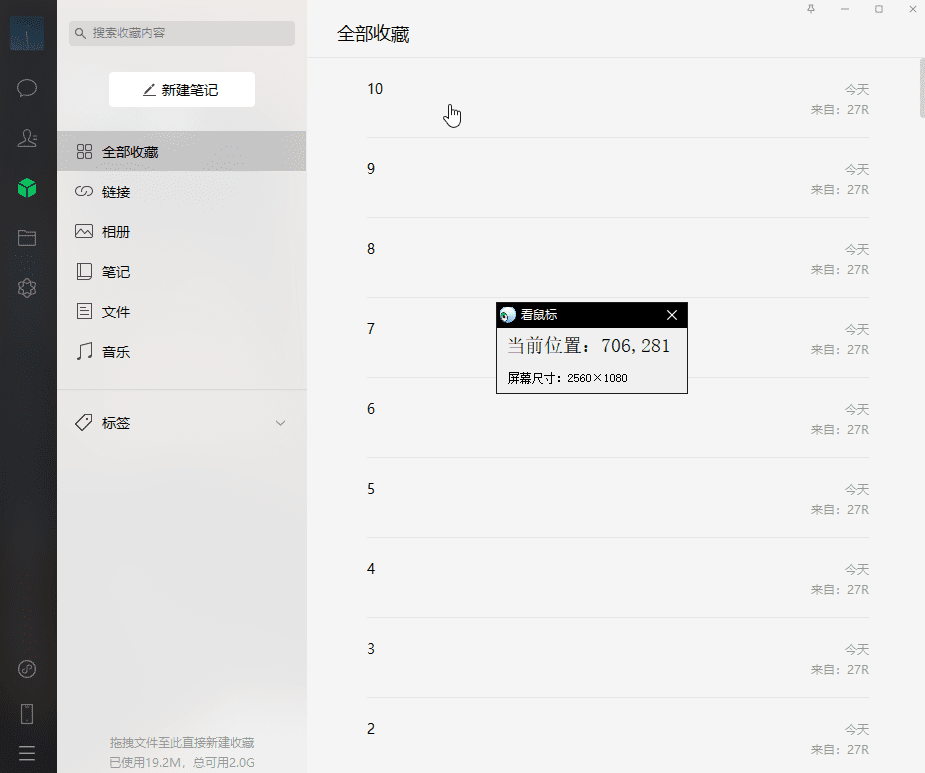Close the 看鼠标 popup window
This screenshot has width=925, height=773.
(672, 315)
